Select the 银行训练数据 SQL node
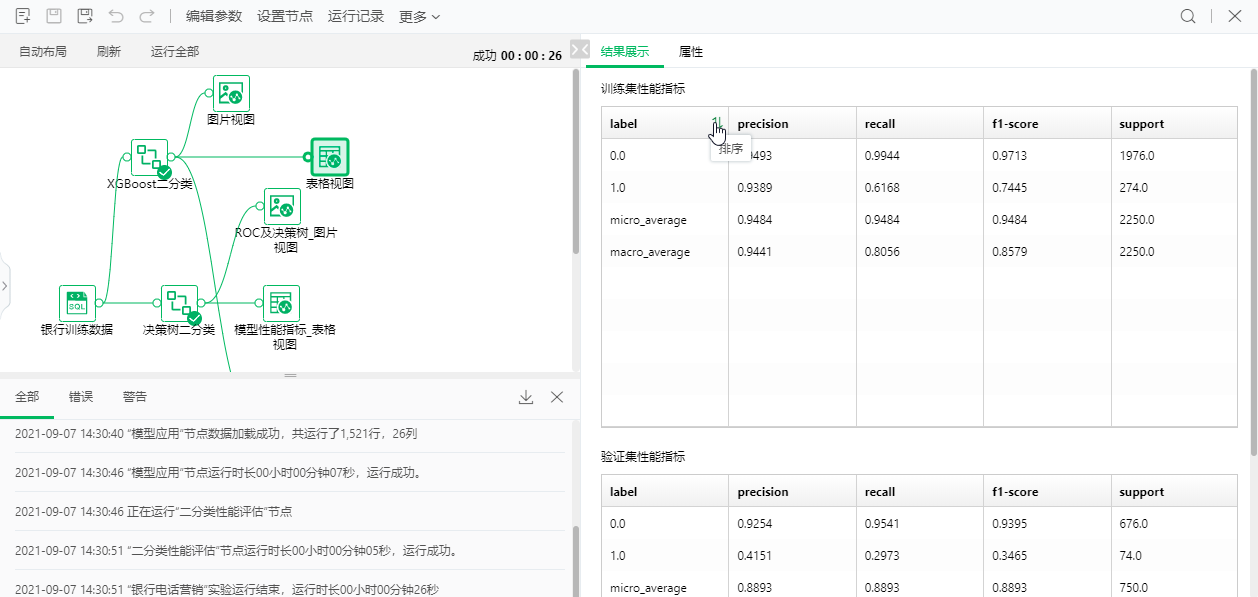1258x597 pixels. (x=77, y=303)
